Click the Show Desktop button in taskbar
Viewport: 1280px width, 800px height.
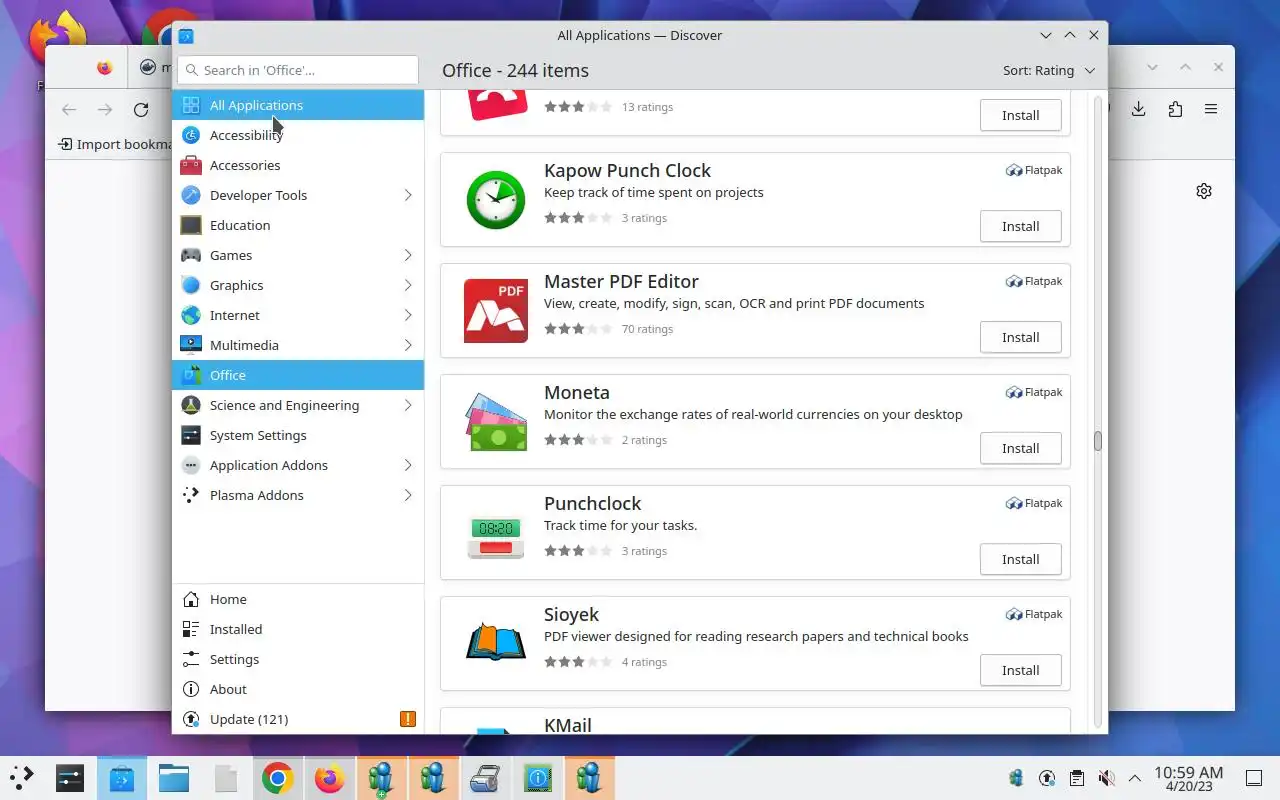pos(1254,778)
